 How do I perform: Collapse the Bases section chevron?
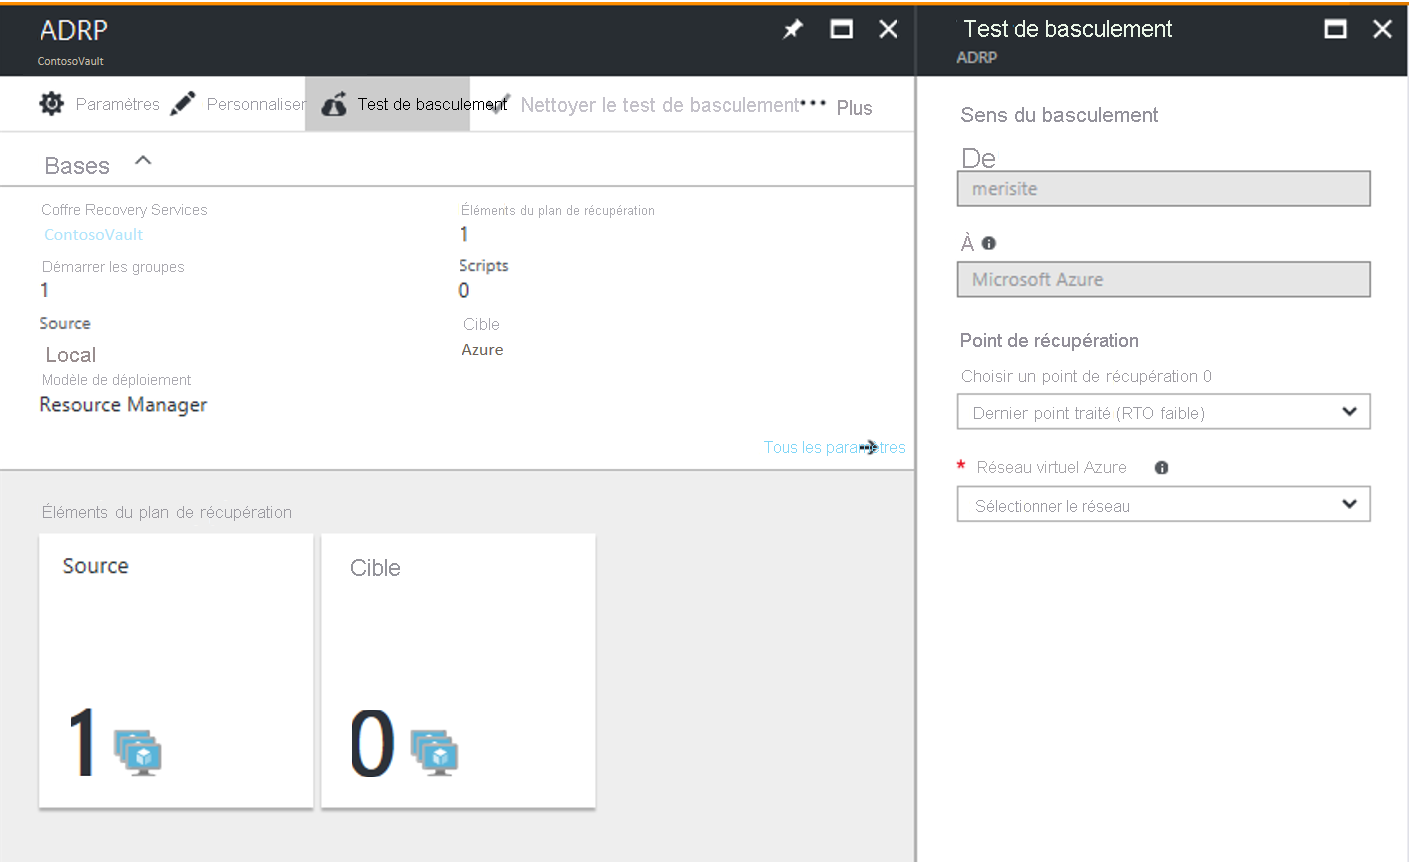[x=143, y=160]
